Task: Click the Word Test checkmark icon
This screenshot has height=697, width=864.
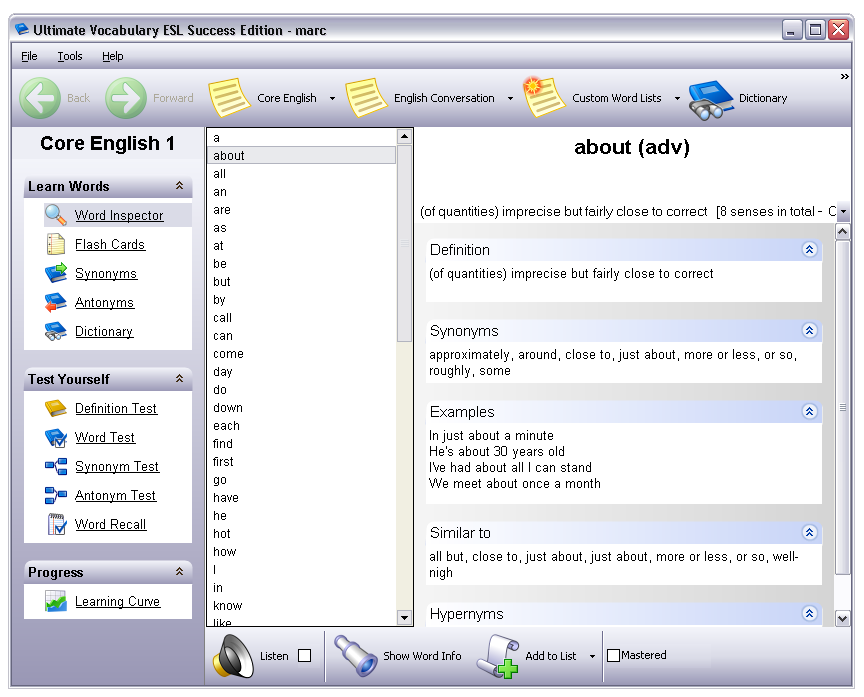Action: click(56, 438)
